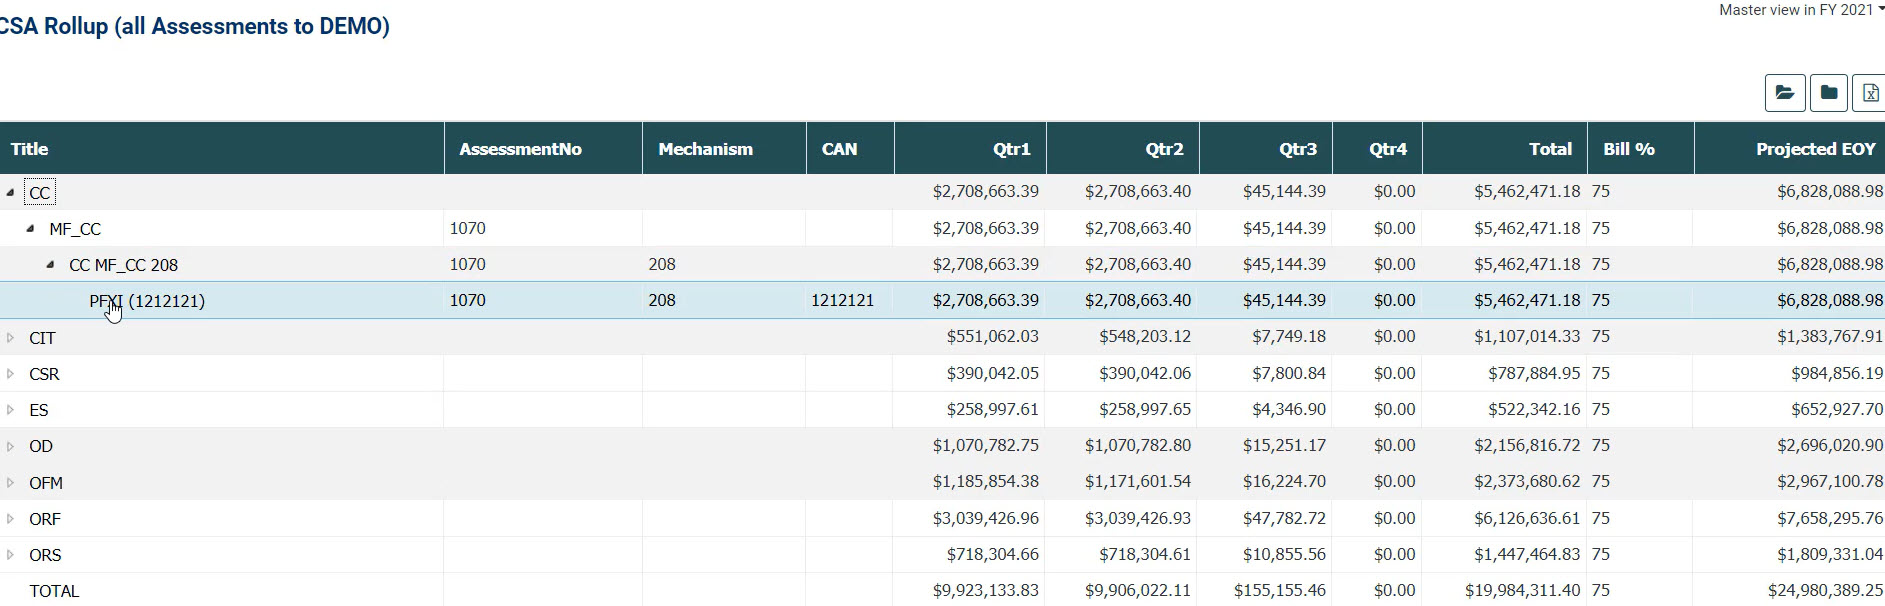Screen dimensions: 1885x606
Task: Click the CIT Qtr1 value $551,062.03
Action: [x=992, y=337]
